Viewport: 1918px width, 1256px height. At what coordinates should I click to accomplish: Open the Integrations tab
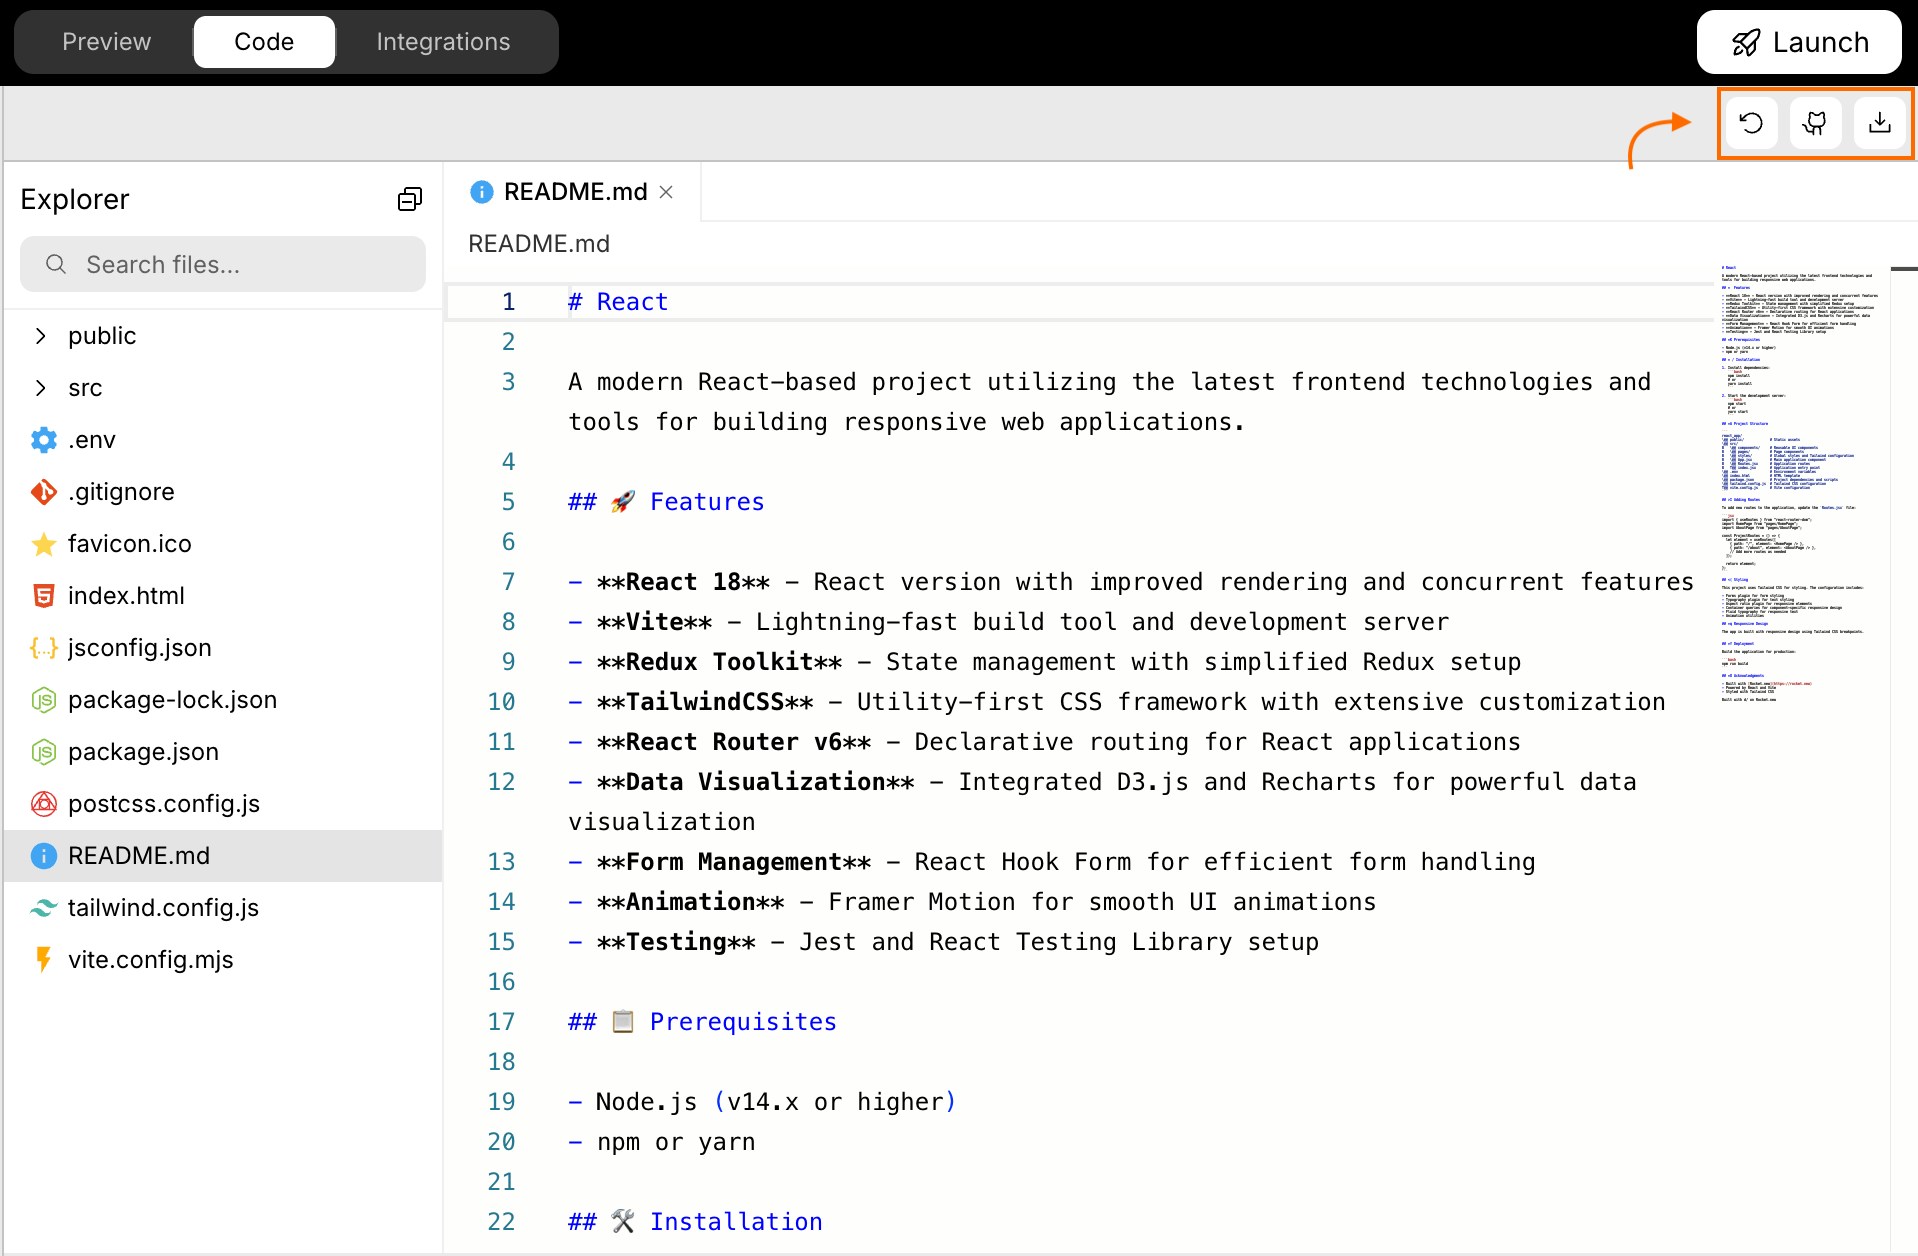coord(443,42)
